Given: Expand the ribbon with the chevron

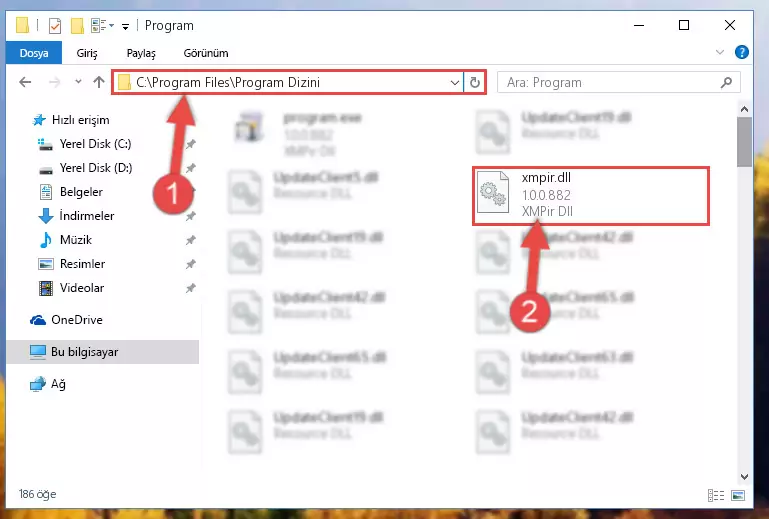Looking at the screenshot, I should click(x=719, y=52).
